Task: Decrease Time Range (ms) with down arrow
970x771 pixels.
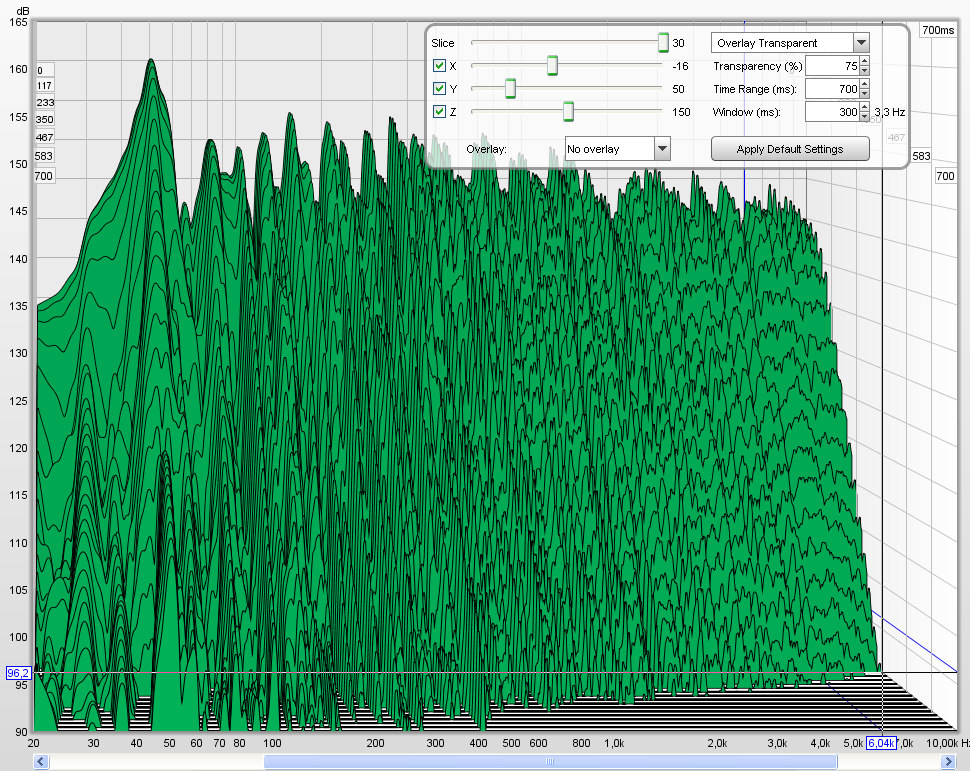Action: (864, 93)
